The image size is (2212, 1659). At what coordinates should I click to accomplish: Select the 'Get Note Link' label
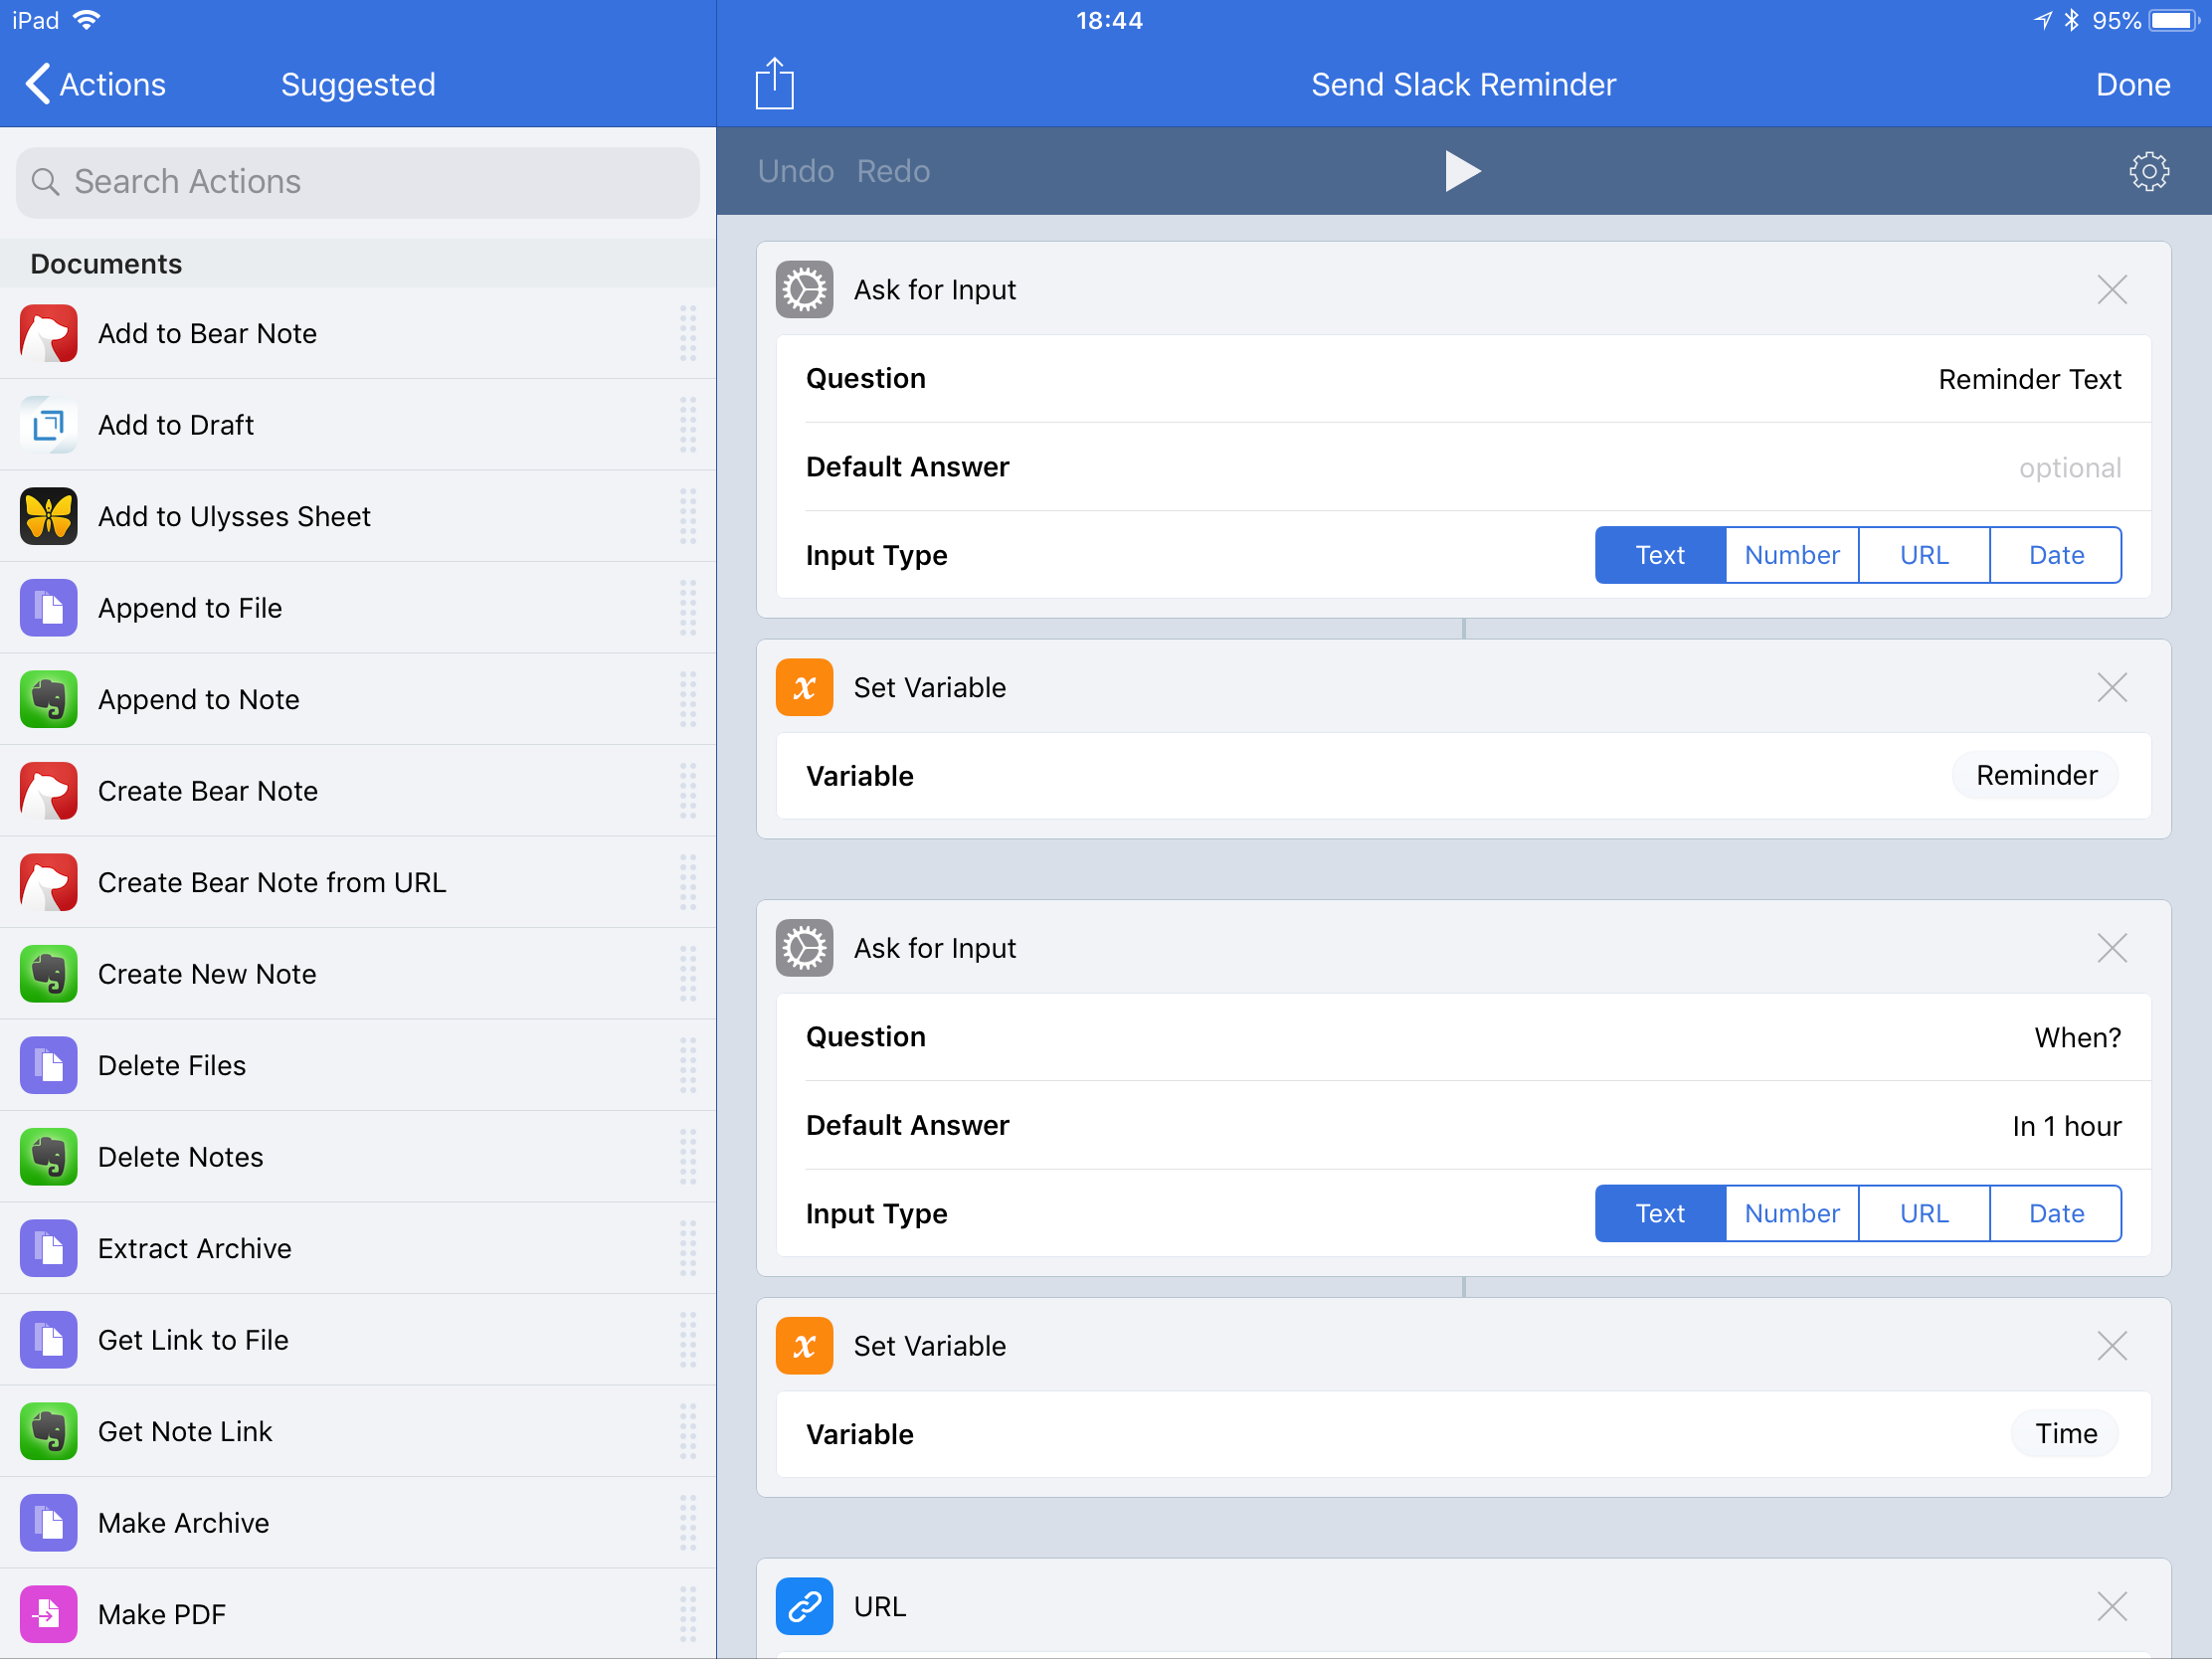click(x=185, y=1431)
